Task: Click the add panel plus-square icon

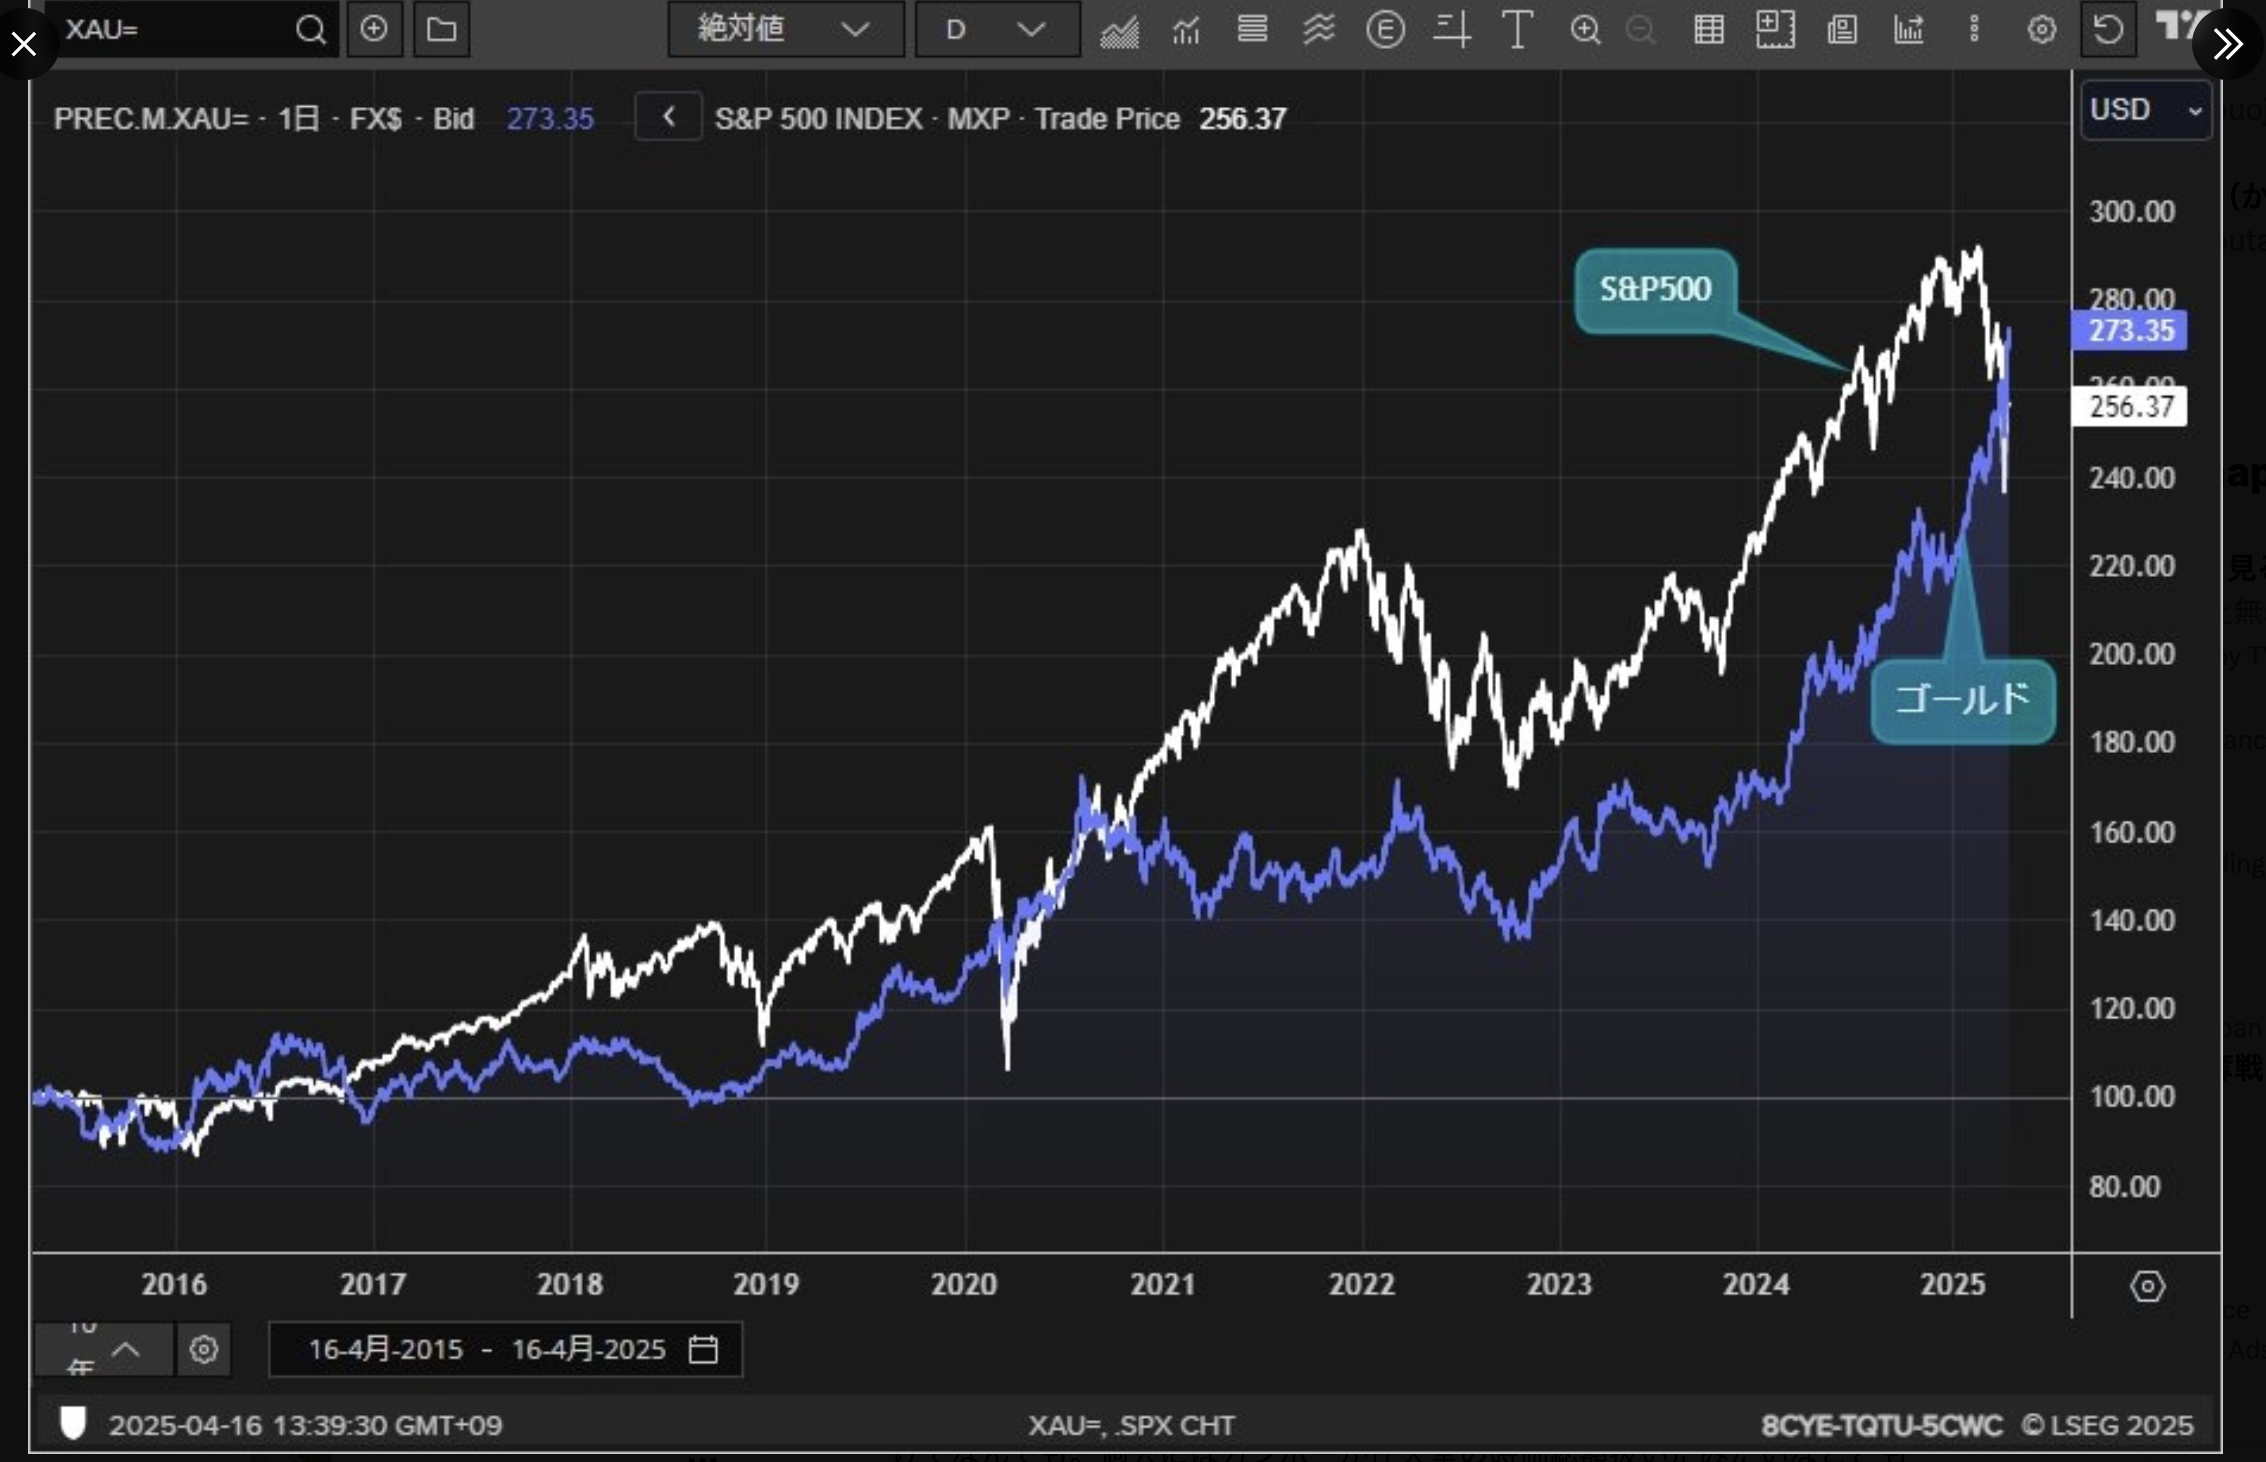Action: click(x=1775, y=30)
